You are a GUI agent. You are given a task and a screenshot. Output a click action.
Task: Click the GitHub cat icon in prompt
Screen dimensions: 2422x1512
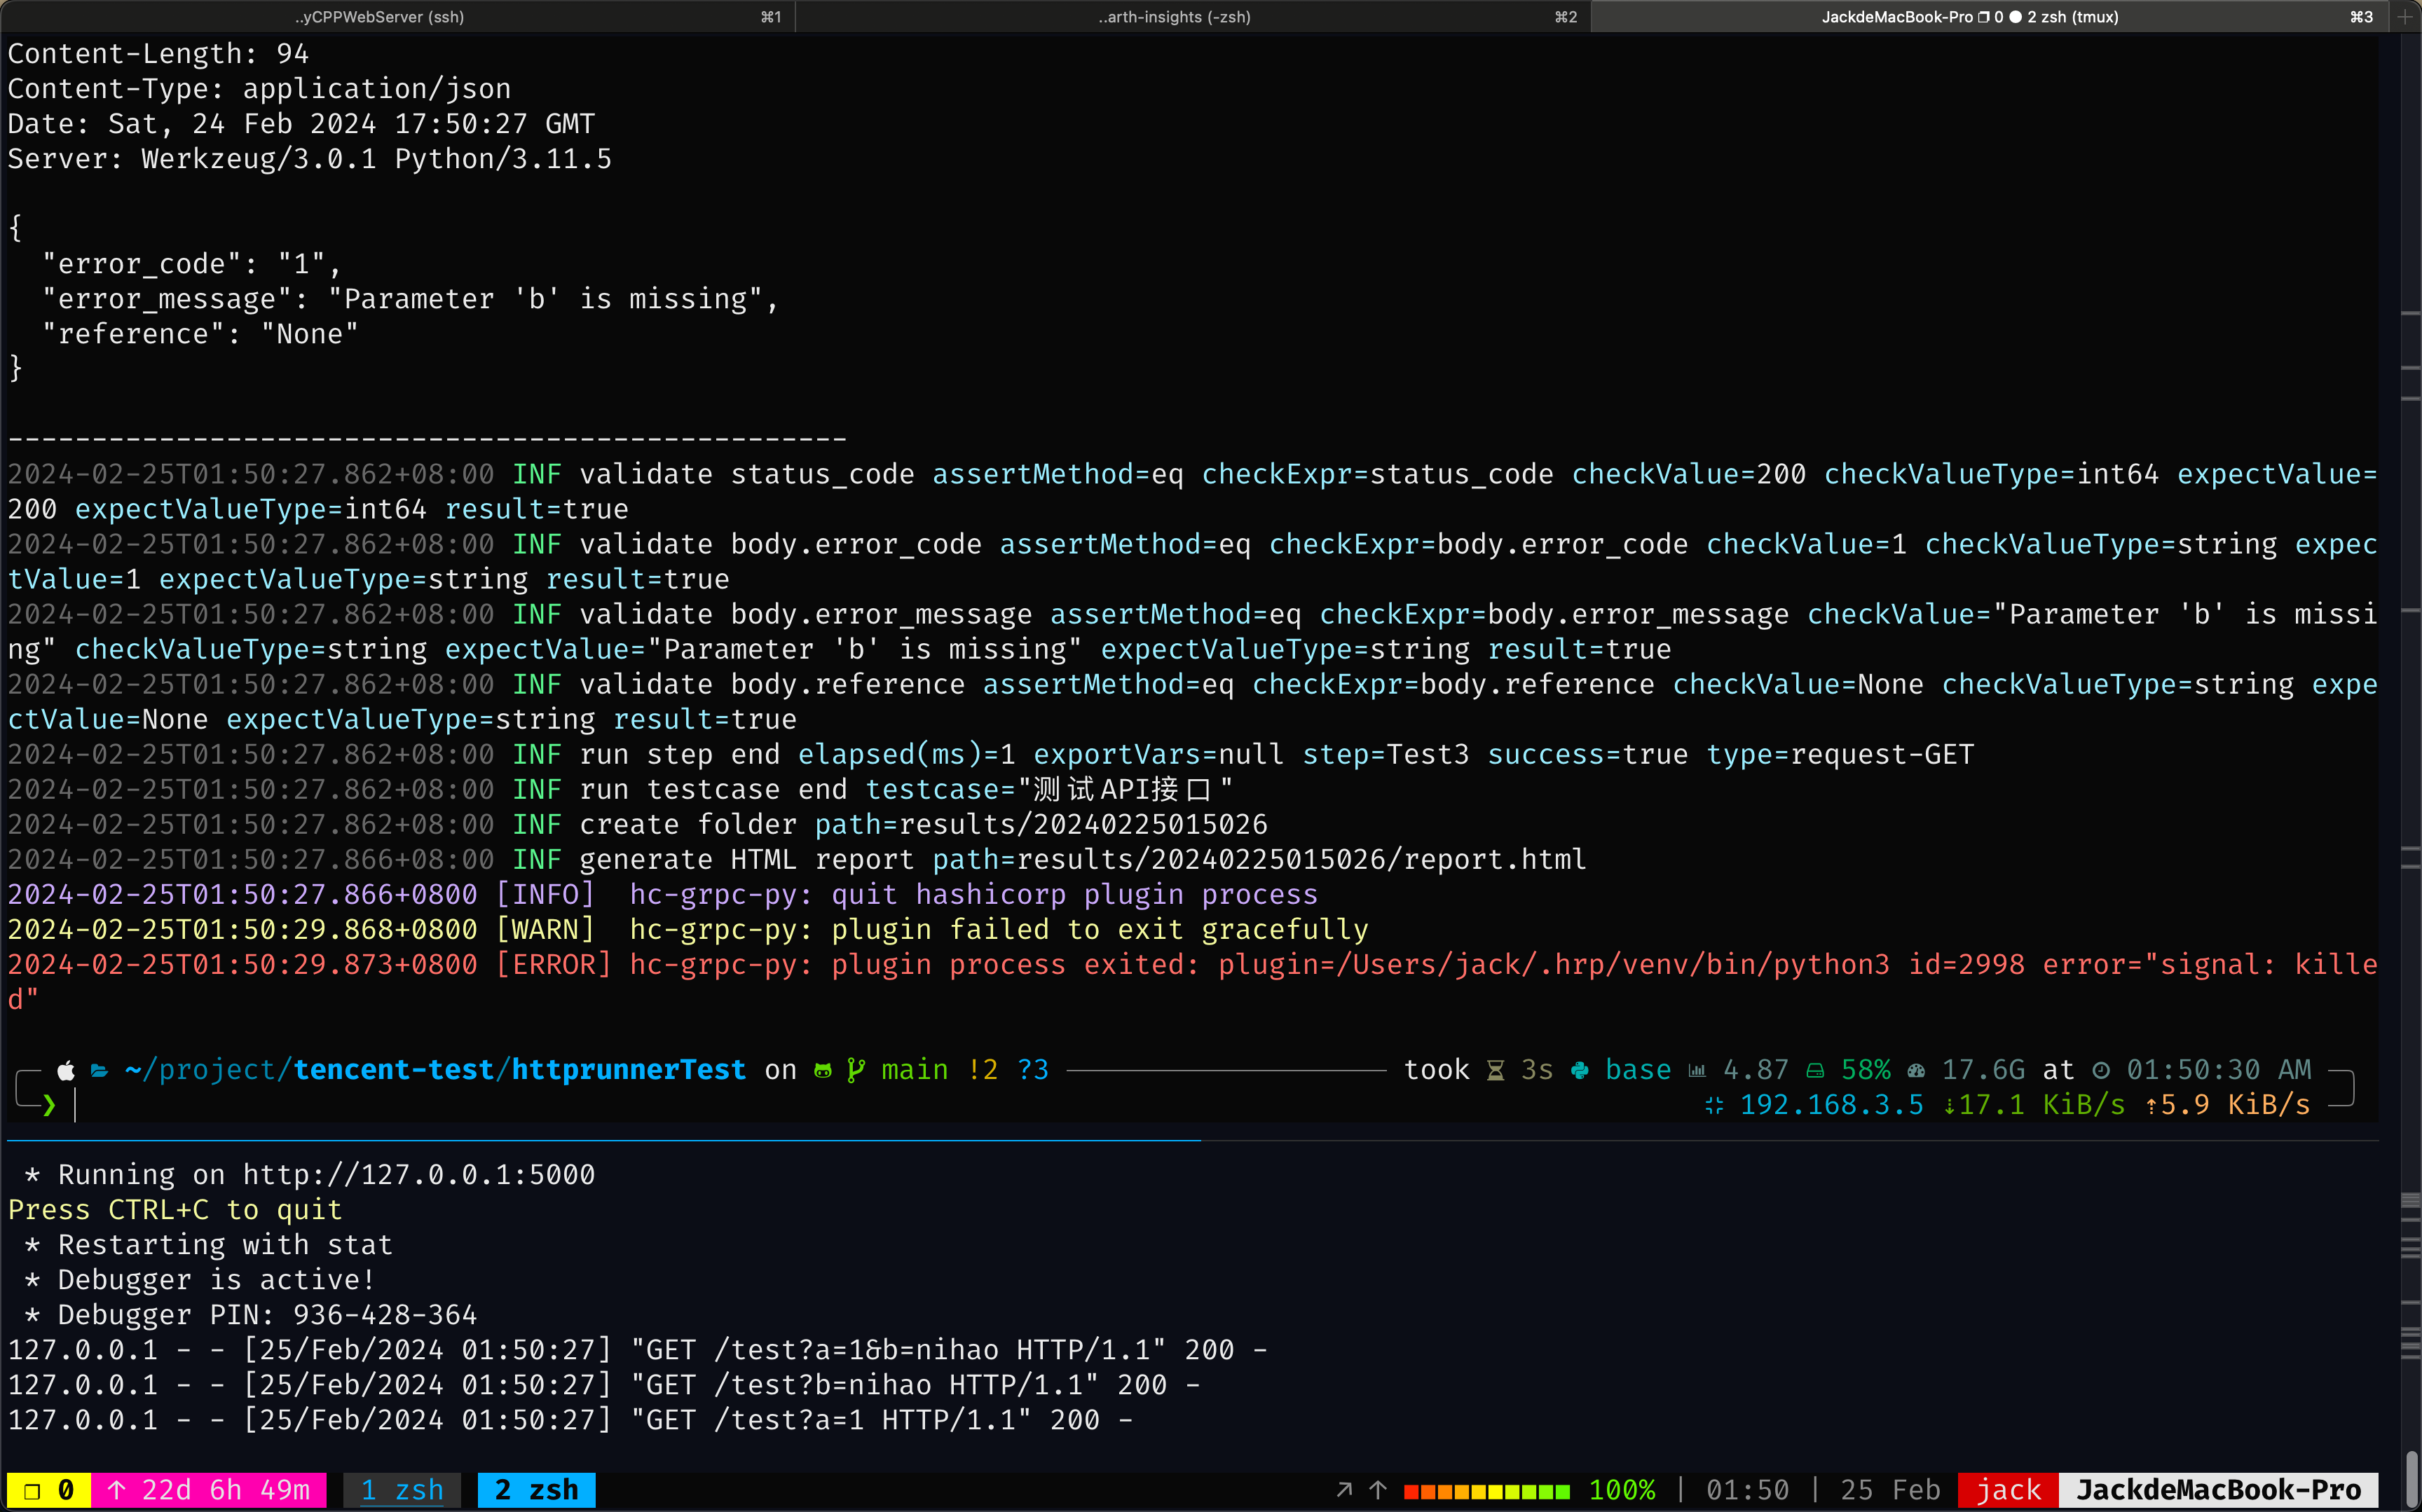[823, 1071]
